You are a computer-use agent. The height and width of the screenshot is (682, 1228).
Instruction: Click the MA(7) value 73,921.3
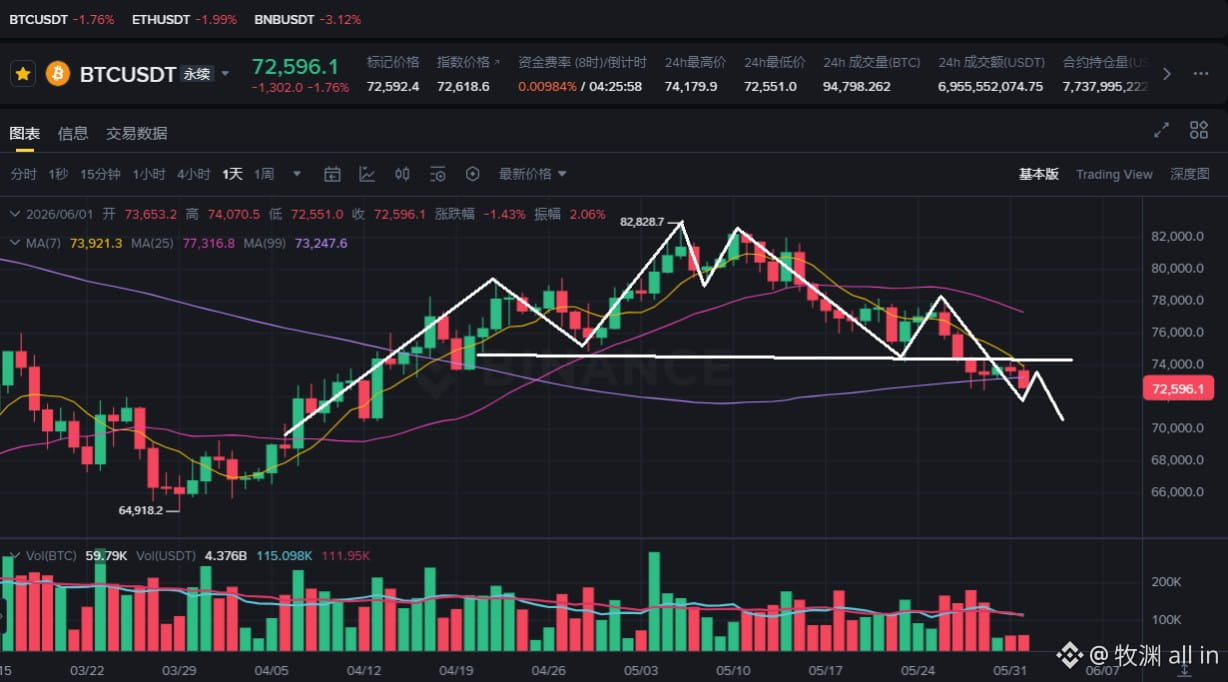(97, 243)
